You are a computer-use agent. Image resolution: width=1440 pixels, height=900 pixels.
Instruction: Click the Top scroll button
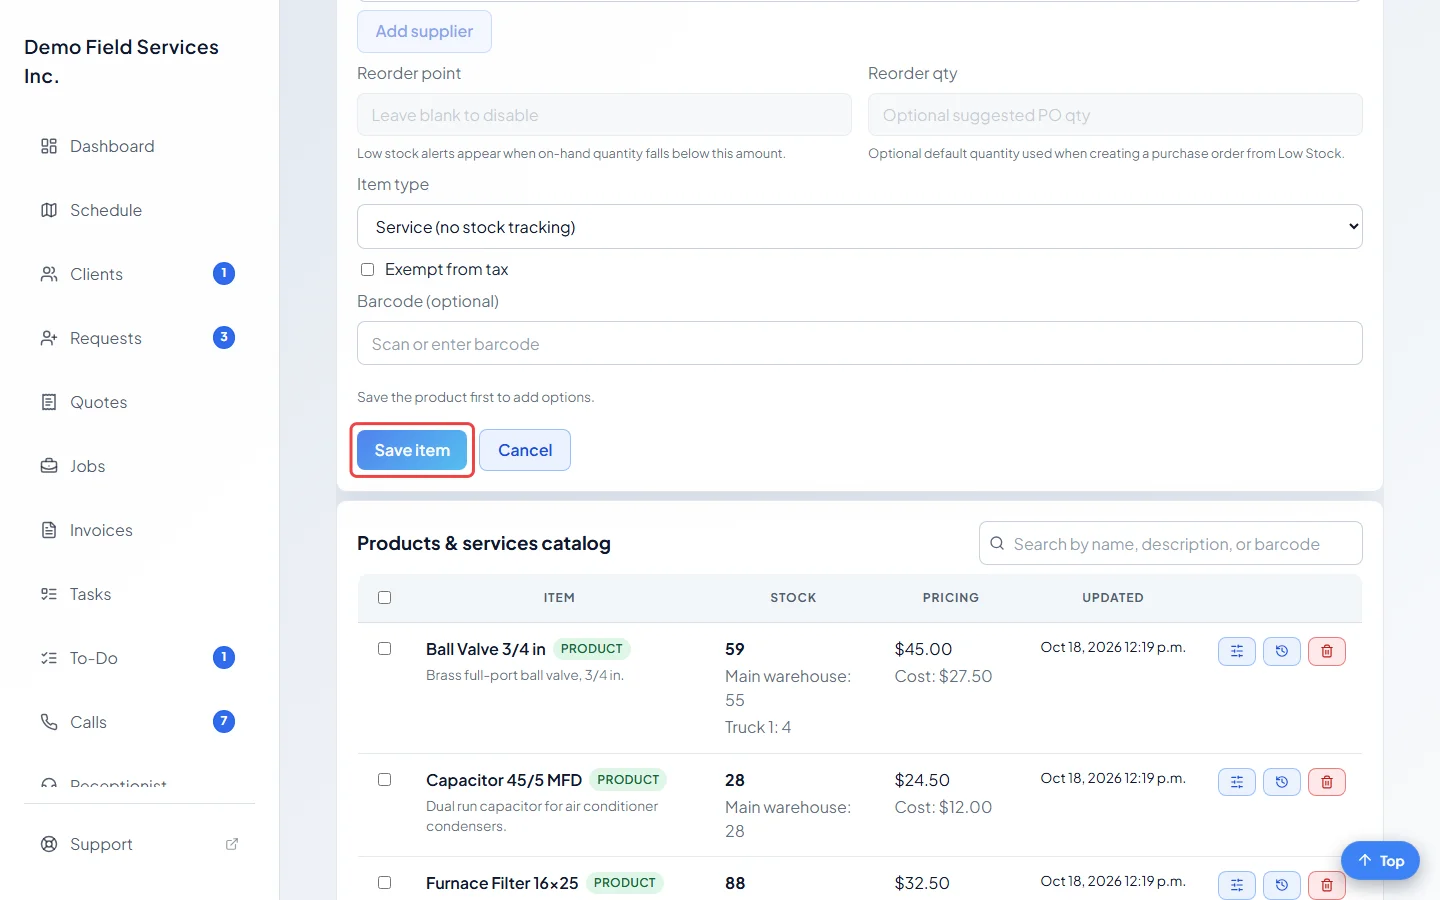1380,861
